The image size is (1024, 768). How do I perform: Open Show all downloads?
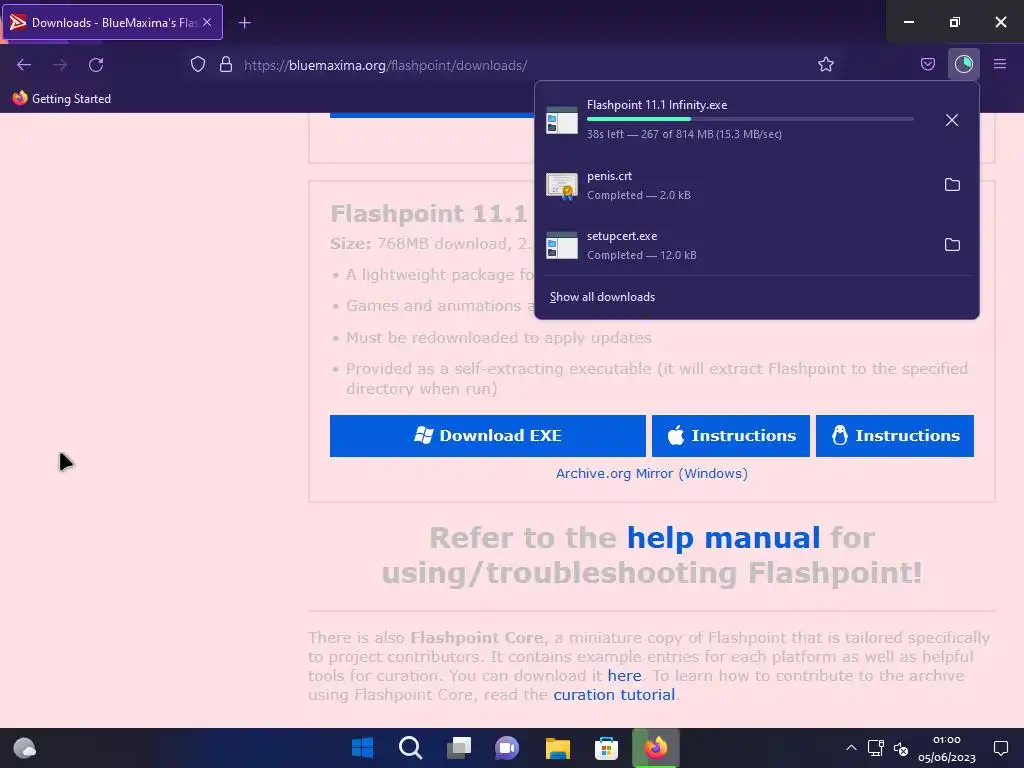(602, 297)
